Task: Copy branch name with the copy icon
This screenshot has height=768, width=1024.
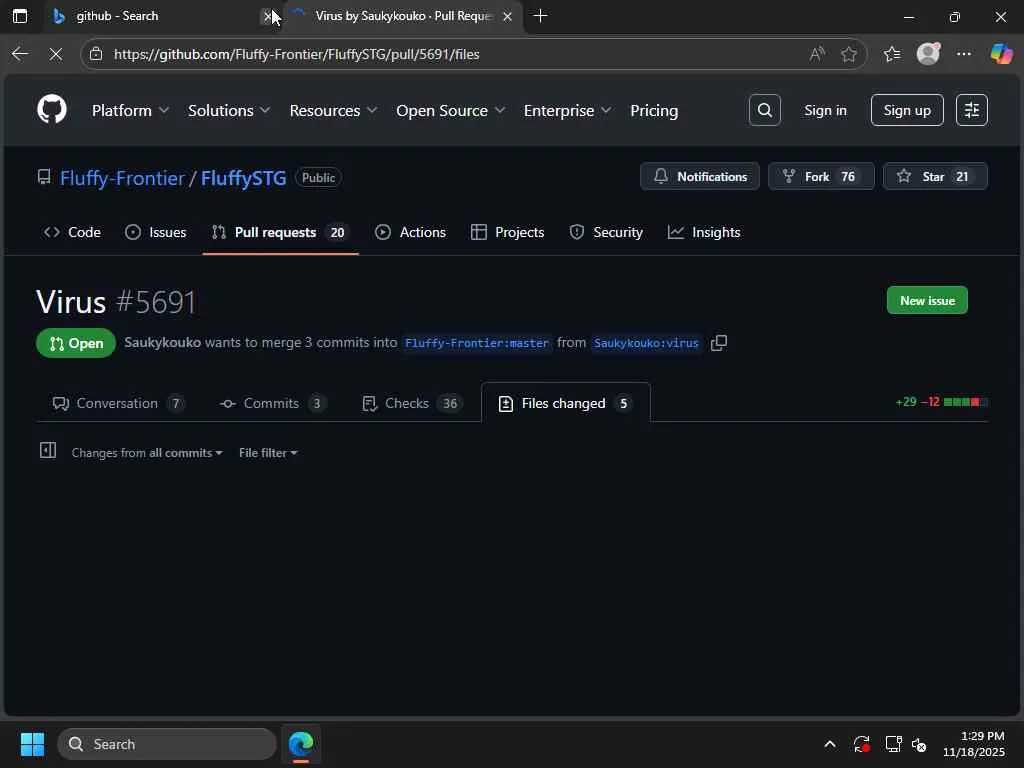Action: click(719, 343)
